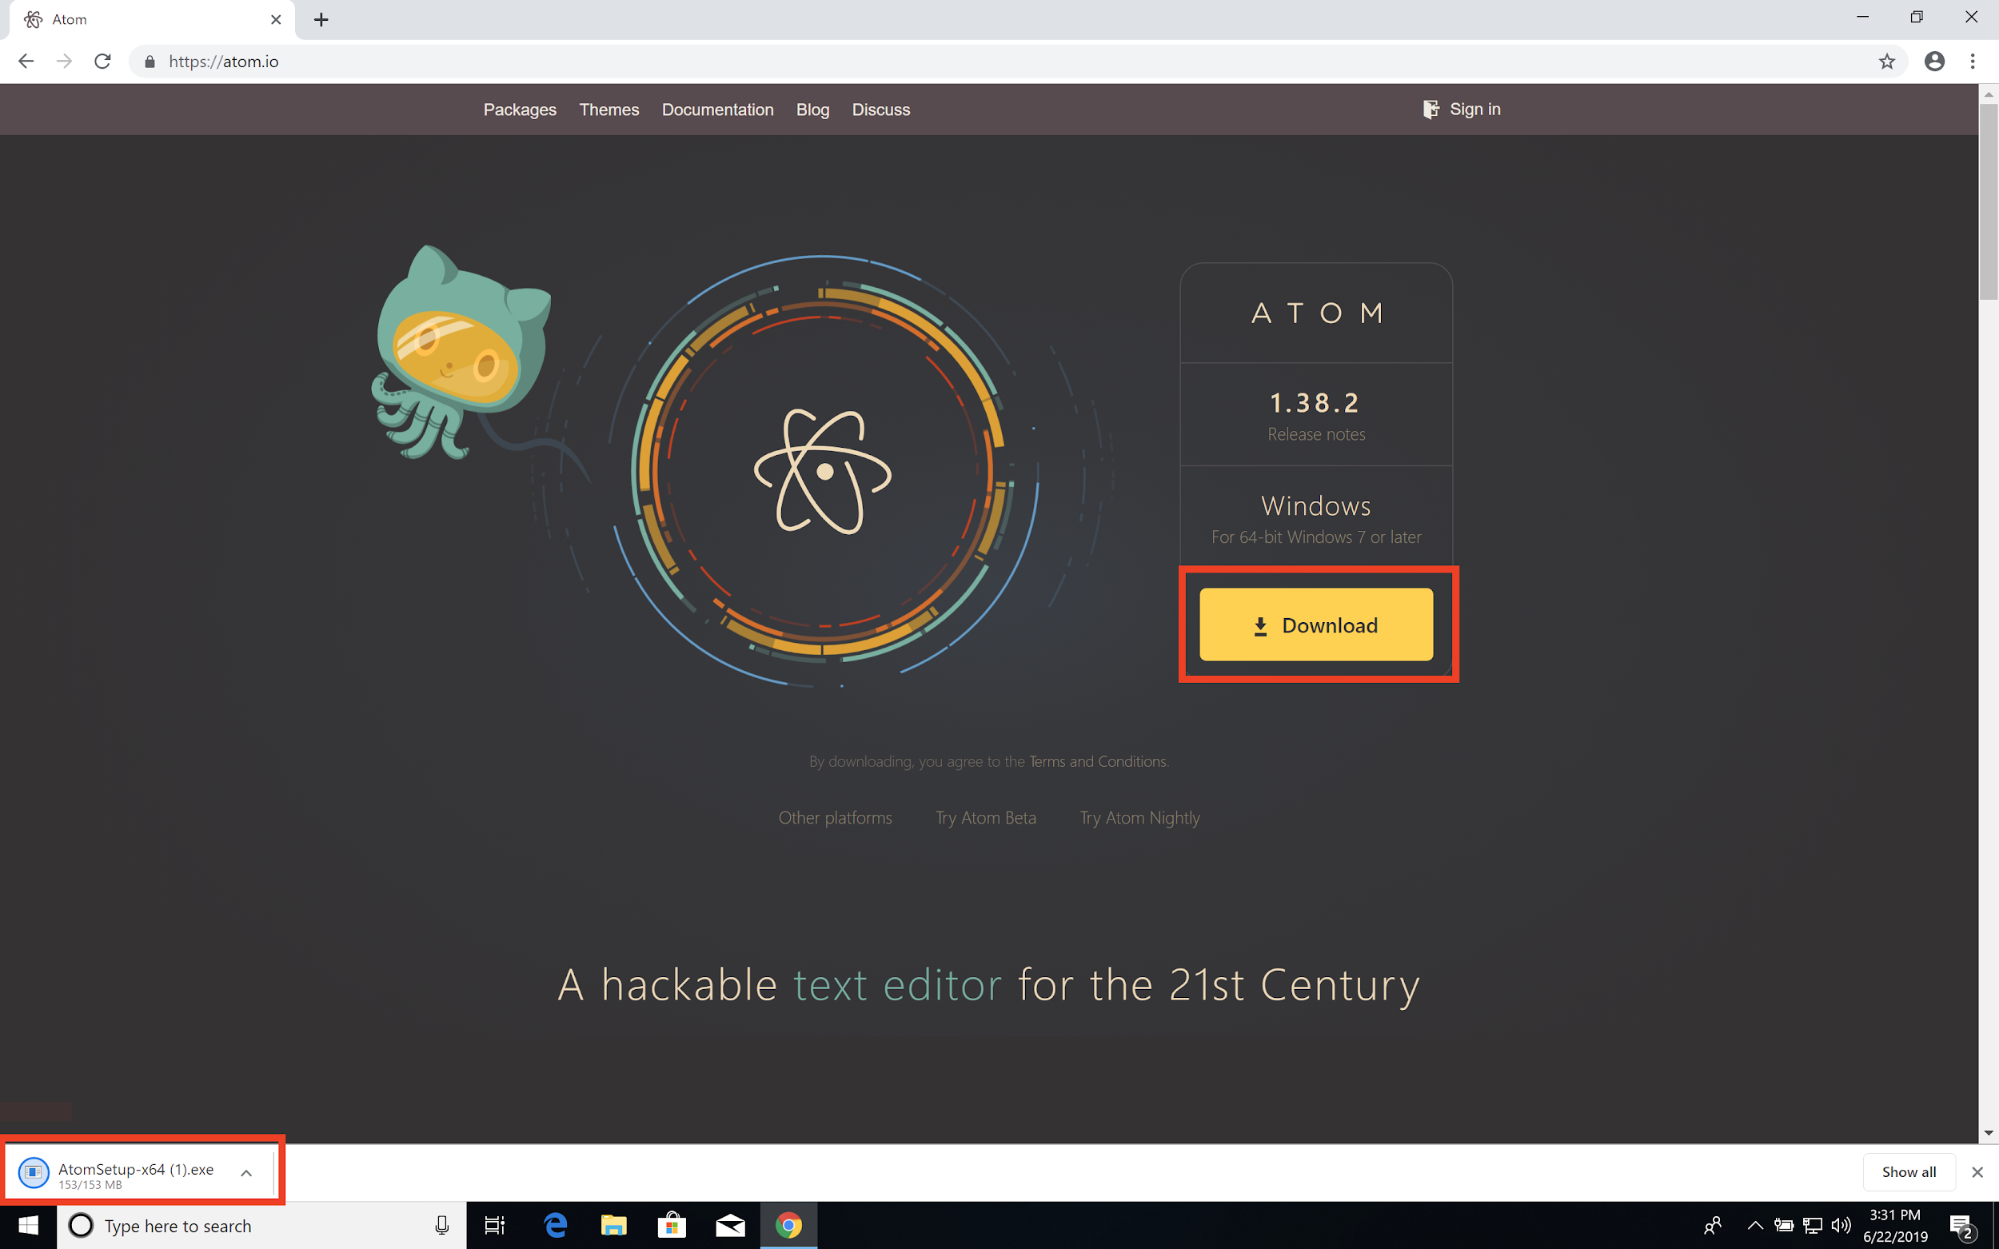This screenshot has height=1249, width=1999.
Task: Bookmark the page using the star icon
Action: (1888, 61)
